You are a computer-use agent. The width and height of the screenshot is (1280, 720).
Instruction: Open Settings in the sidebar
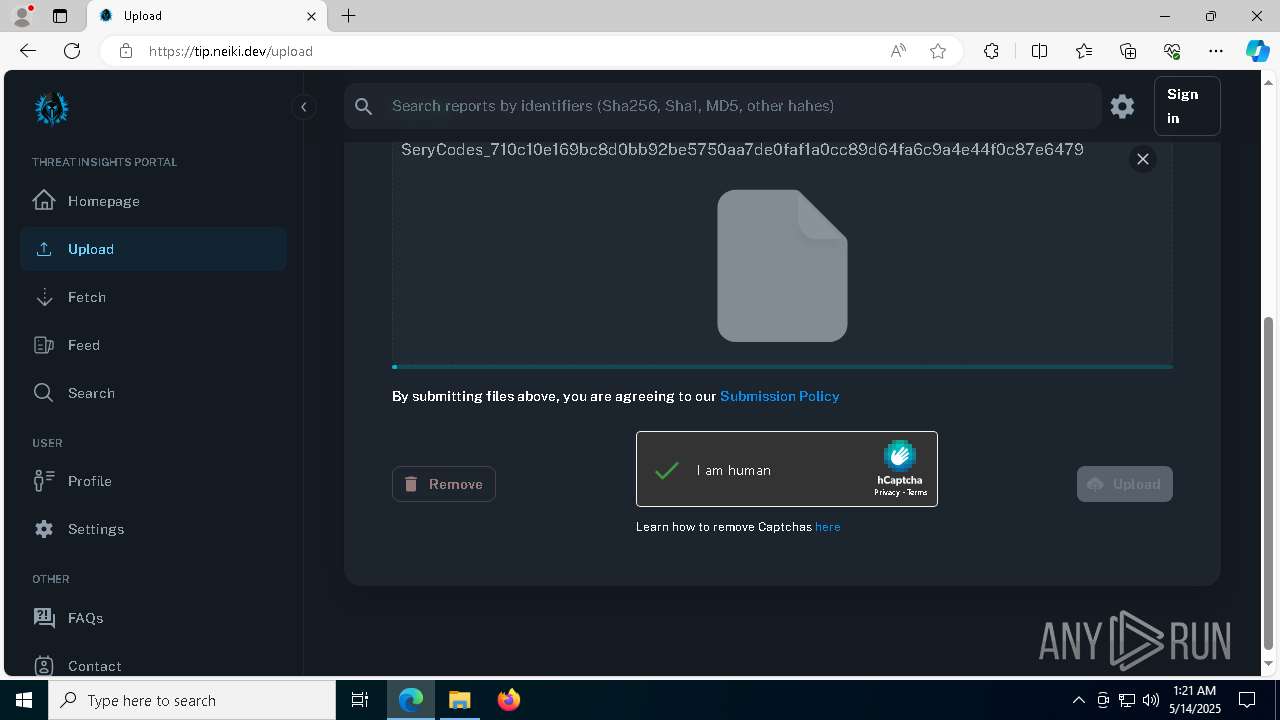(153, 529)
